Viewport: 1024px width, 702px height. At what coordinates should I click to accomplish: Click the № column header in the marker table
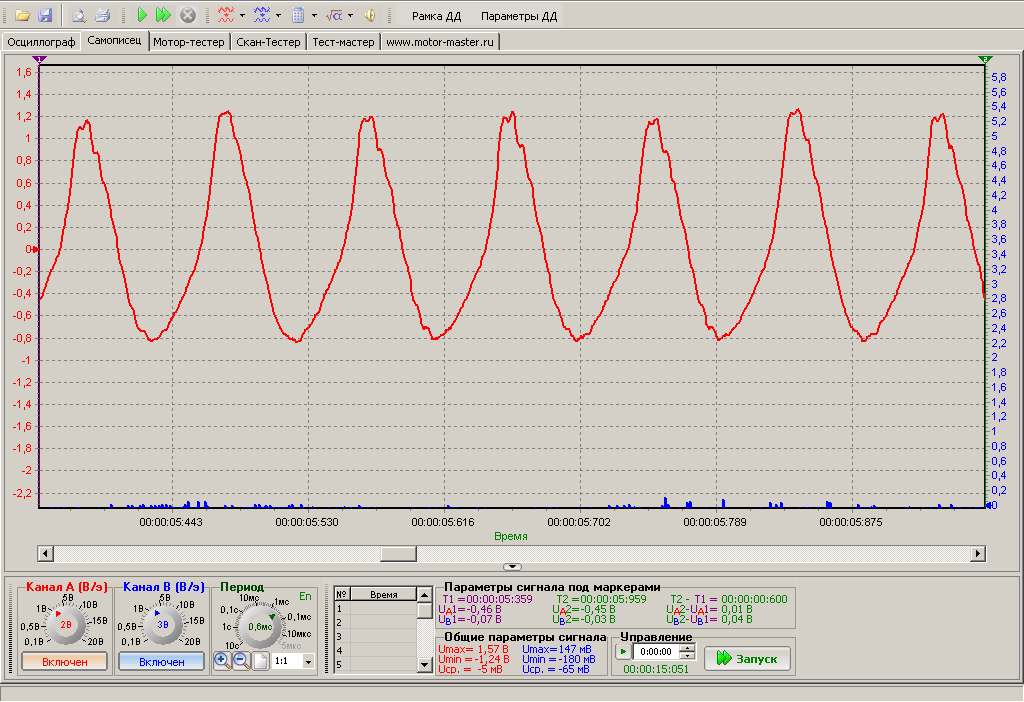click(342, 594)
